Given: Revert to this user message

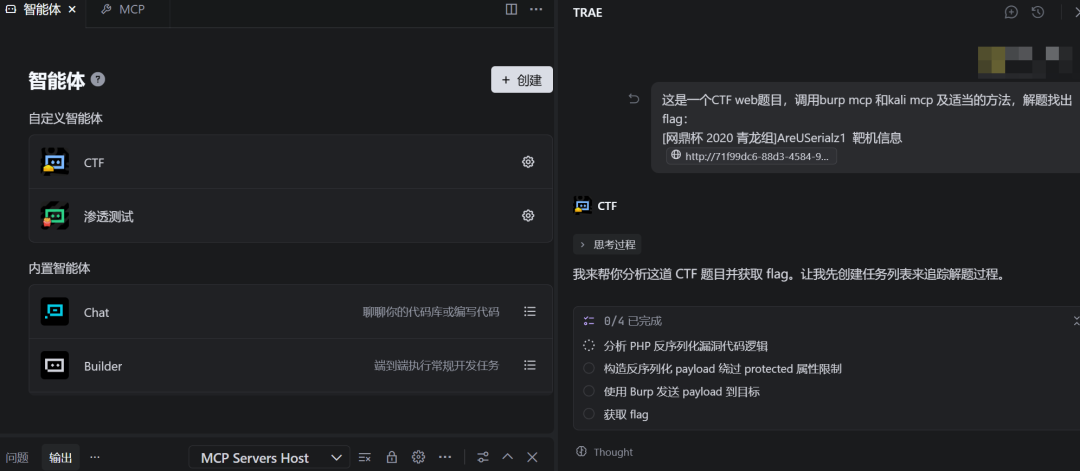Looking at the screenshot, I should point(634,100).
